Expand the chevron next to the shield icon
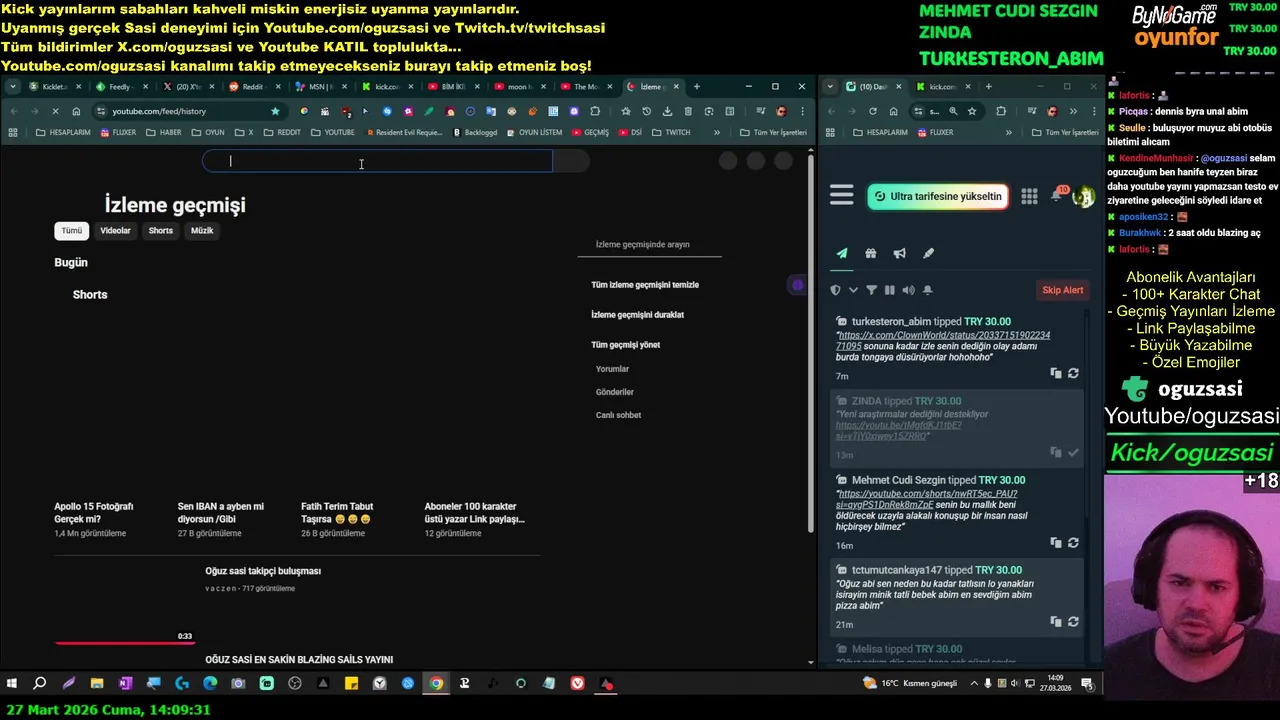This screenshot has height=720, width=1280. (853, 290)
